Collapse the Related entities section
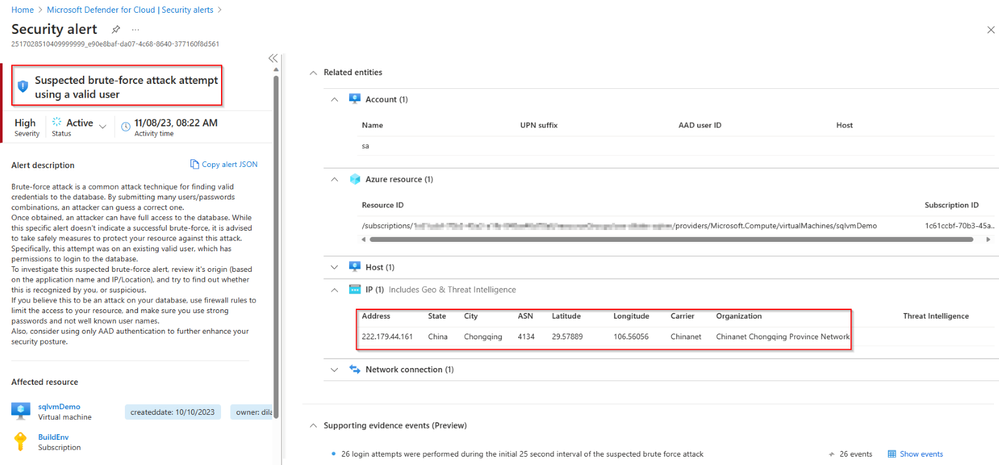The width and height of the screenshot is (999, 465). pyautogui.click(x=312, y=73)
